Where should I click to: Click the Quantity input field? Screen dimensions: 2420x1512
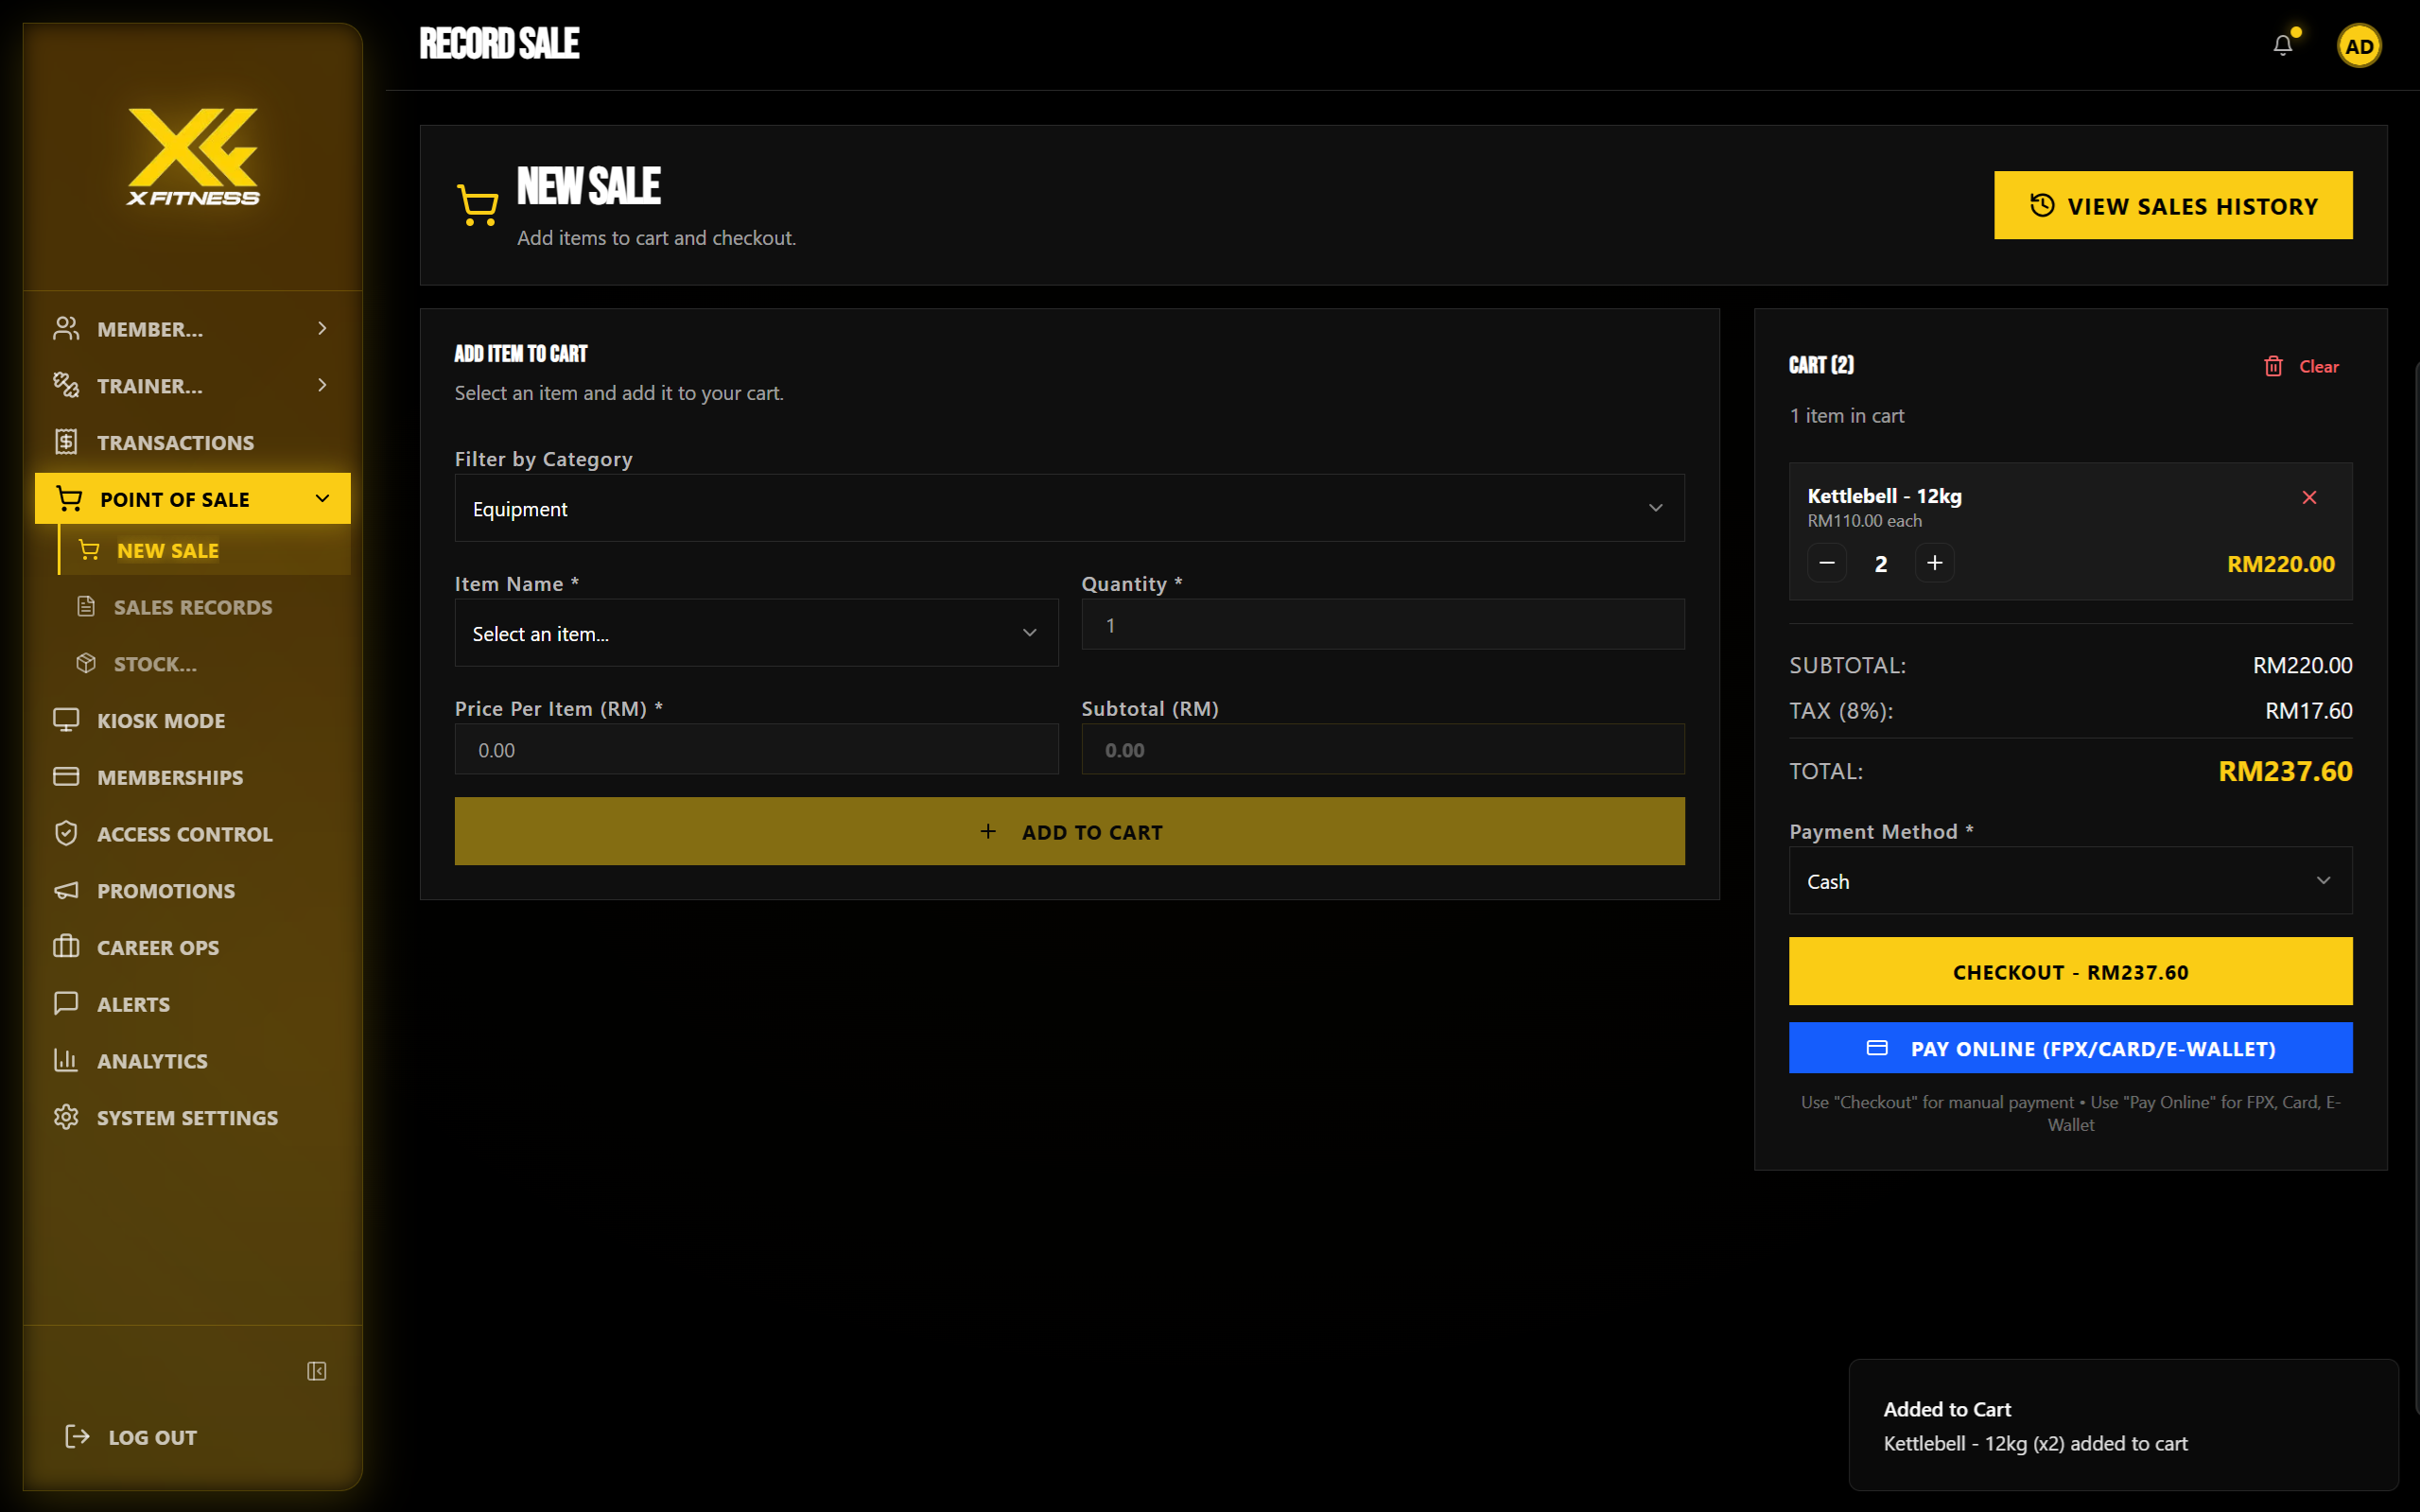pyautogui.click(x=1381, y=625)
